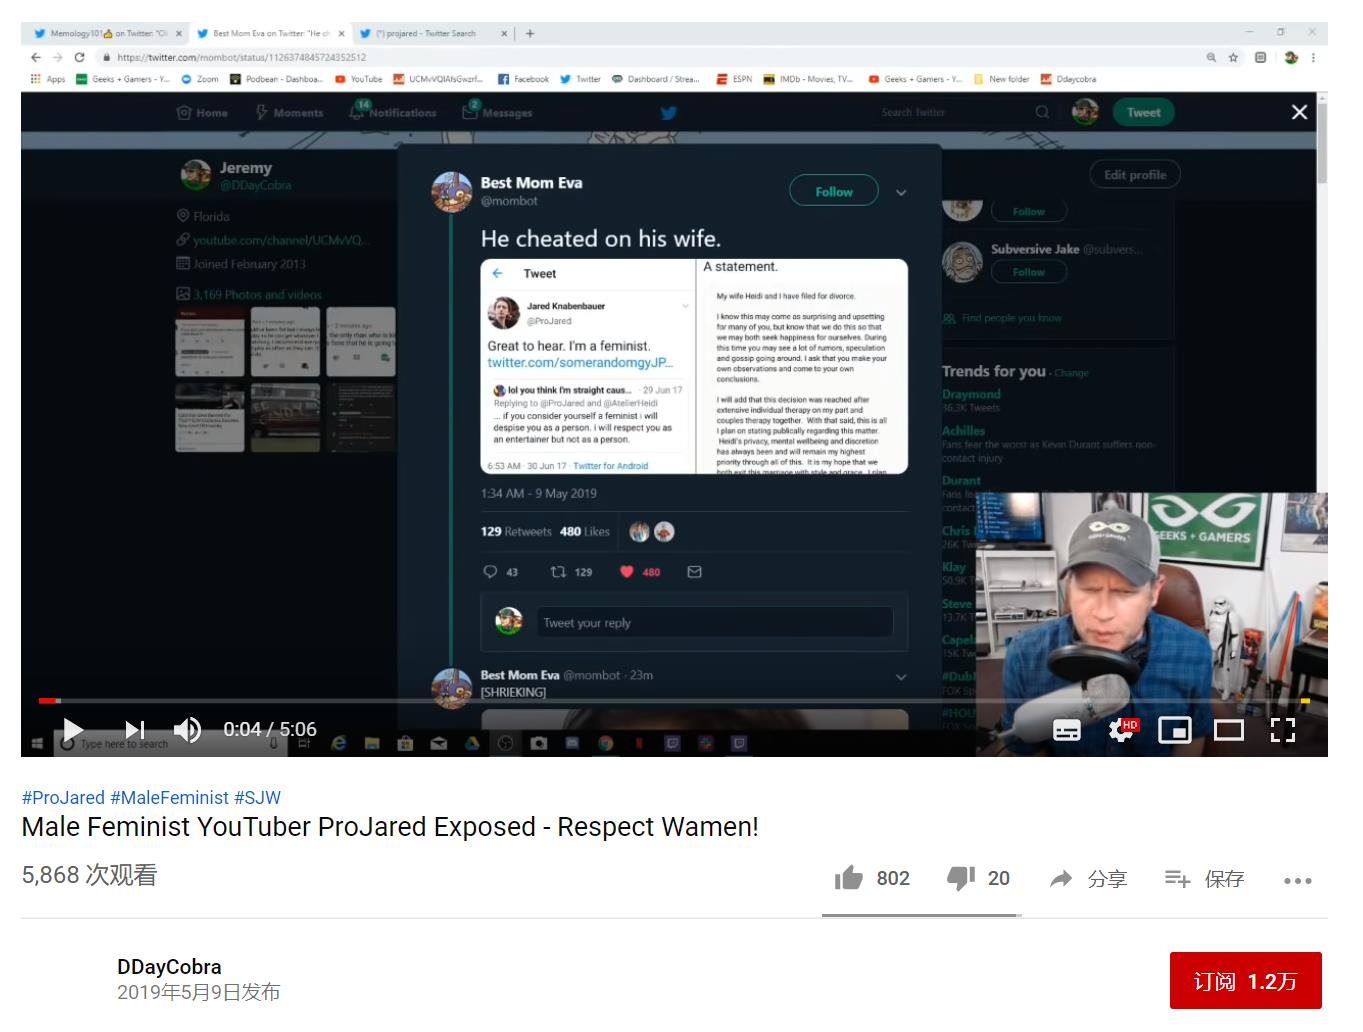
Task: Switch to miniplayer mode
Action: pyautogui.click(x=1174, y=731)
